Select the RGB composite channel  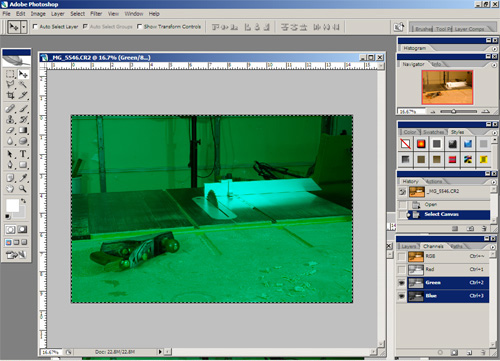pyautogui.click(x=443, y=256)
